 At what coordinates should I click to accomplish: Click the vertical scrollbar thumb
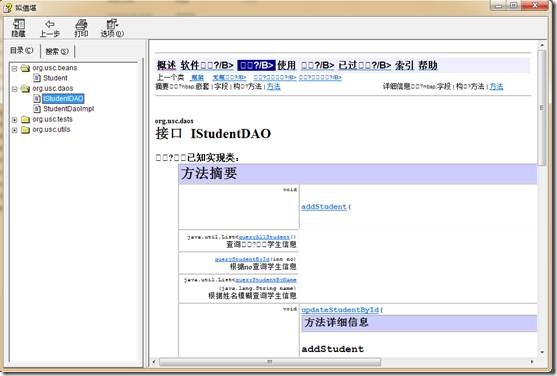coord(542,108)
